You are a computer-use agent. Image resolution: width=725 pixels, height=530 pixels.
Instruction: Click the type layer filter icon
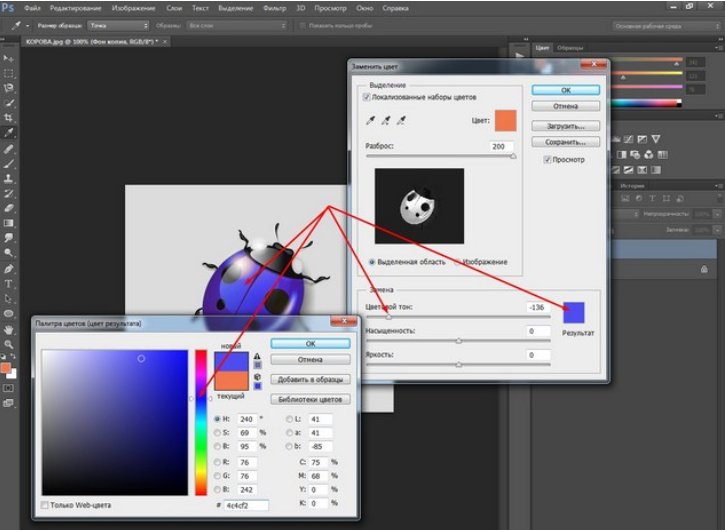652,198
